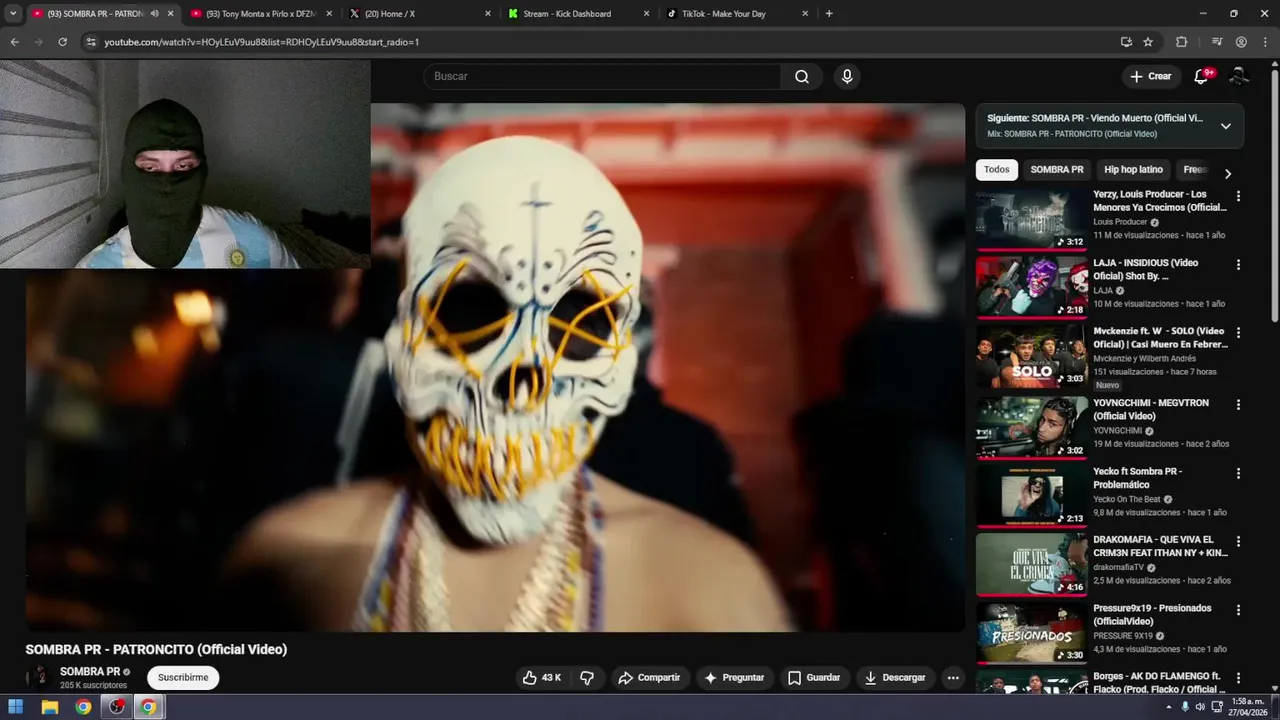1280x720 pixels.
Task: Select the Todos filter chip
Action: pyautogui.click(x=997, y=170)
